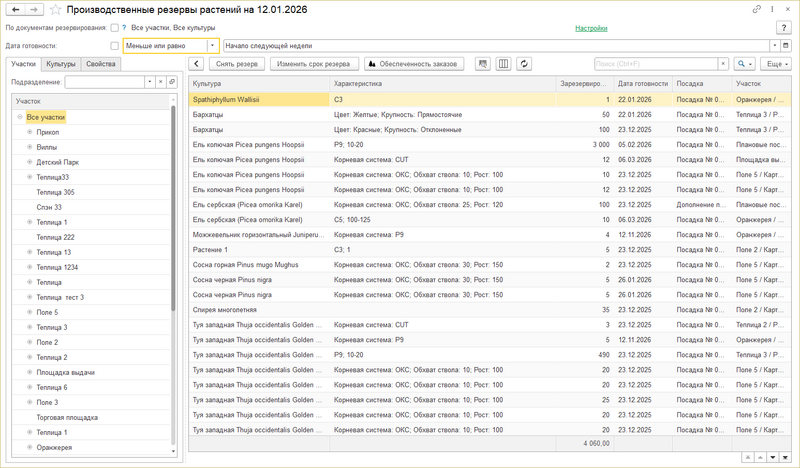Image resolution: width=800 pixels, height=468 pixels.
Task: Click the help question mark button
Action: [784, 28]
